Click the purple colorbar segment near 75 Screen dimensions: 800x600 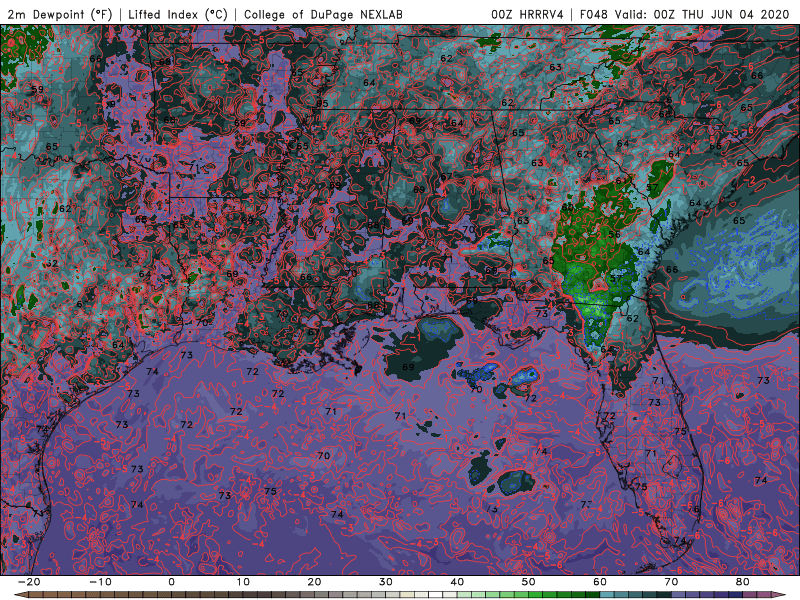click(x=707, y=595)
